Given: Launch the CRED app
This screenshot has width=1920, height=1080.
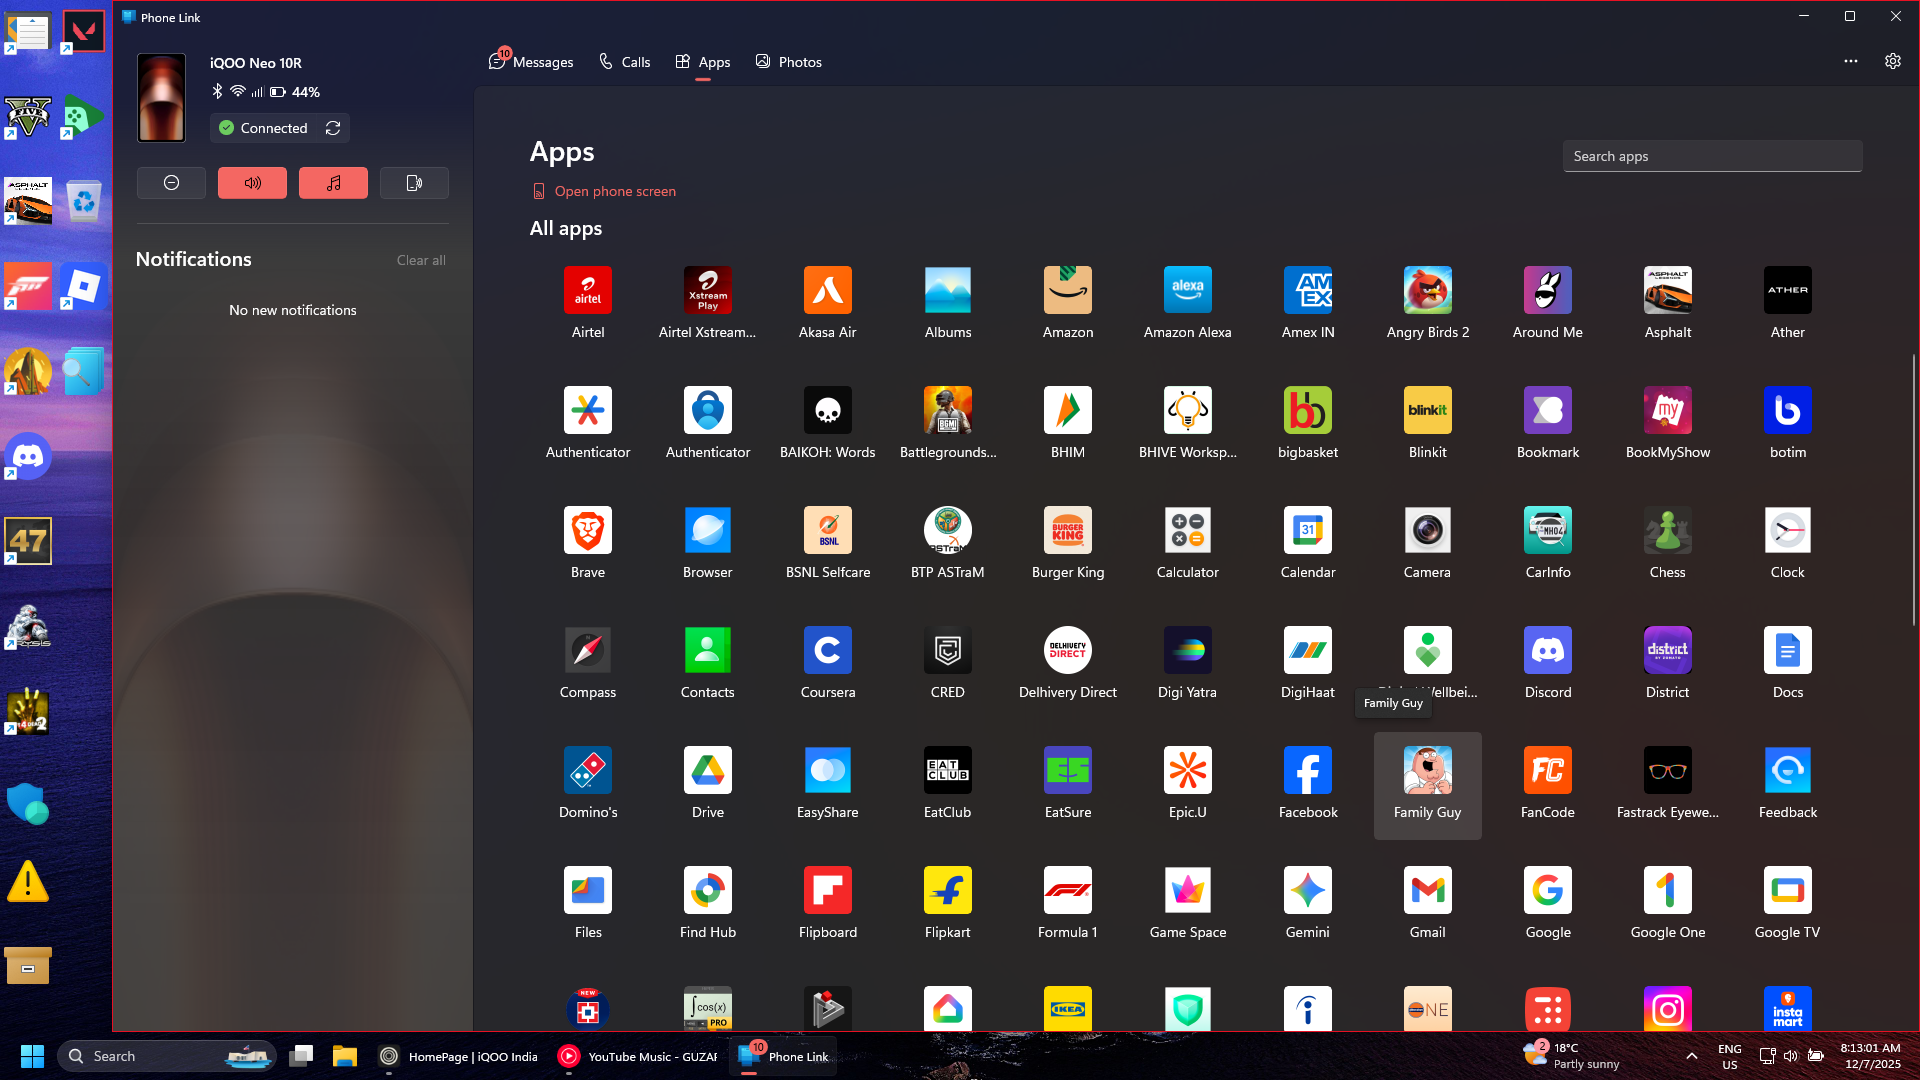Looking at the screenshot, I should (947, 651).
